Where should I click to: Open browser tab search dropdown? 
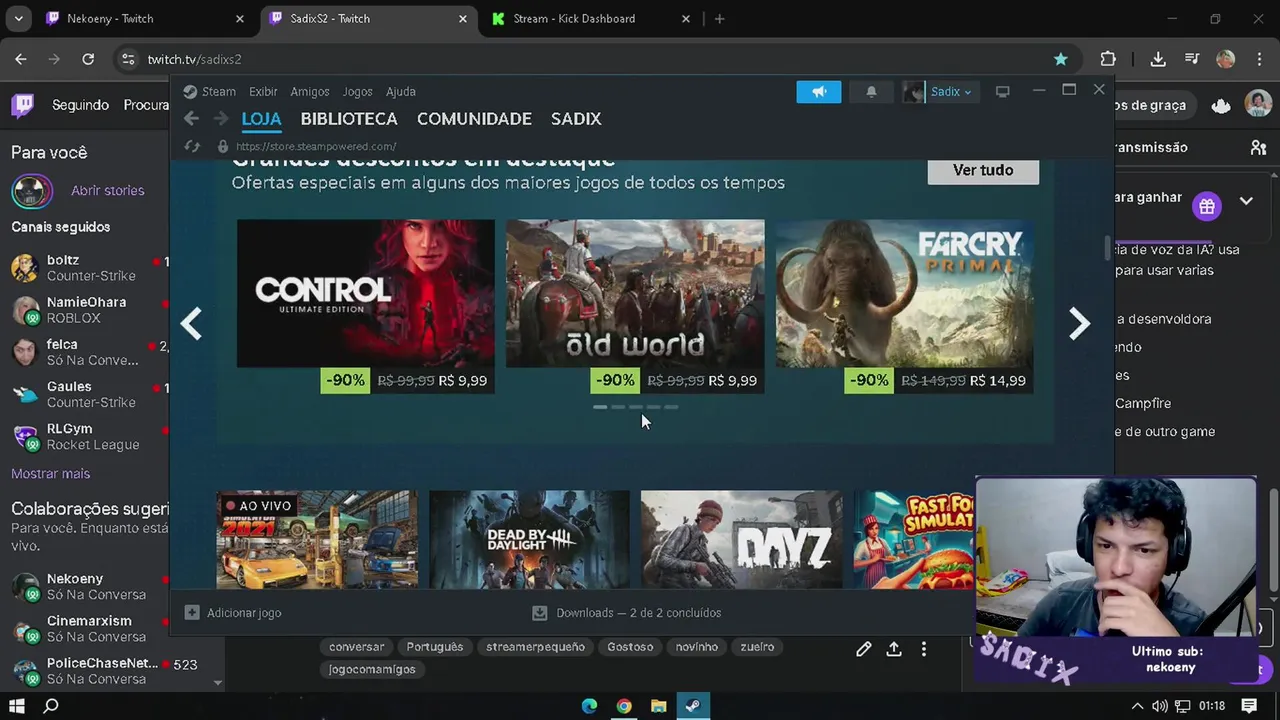tap(18, 18)
